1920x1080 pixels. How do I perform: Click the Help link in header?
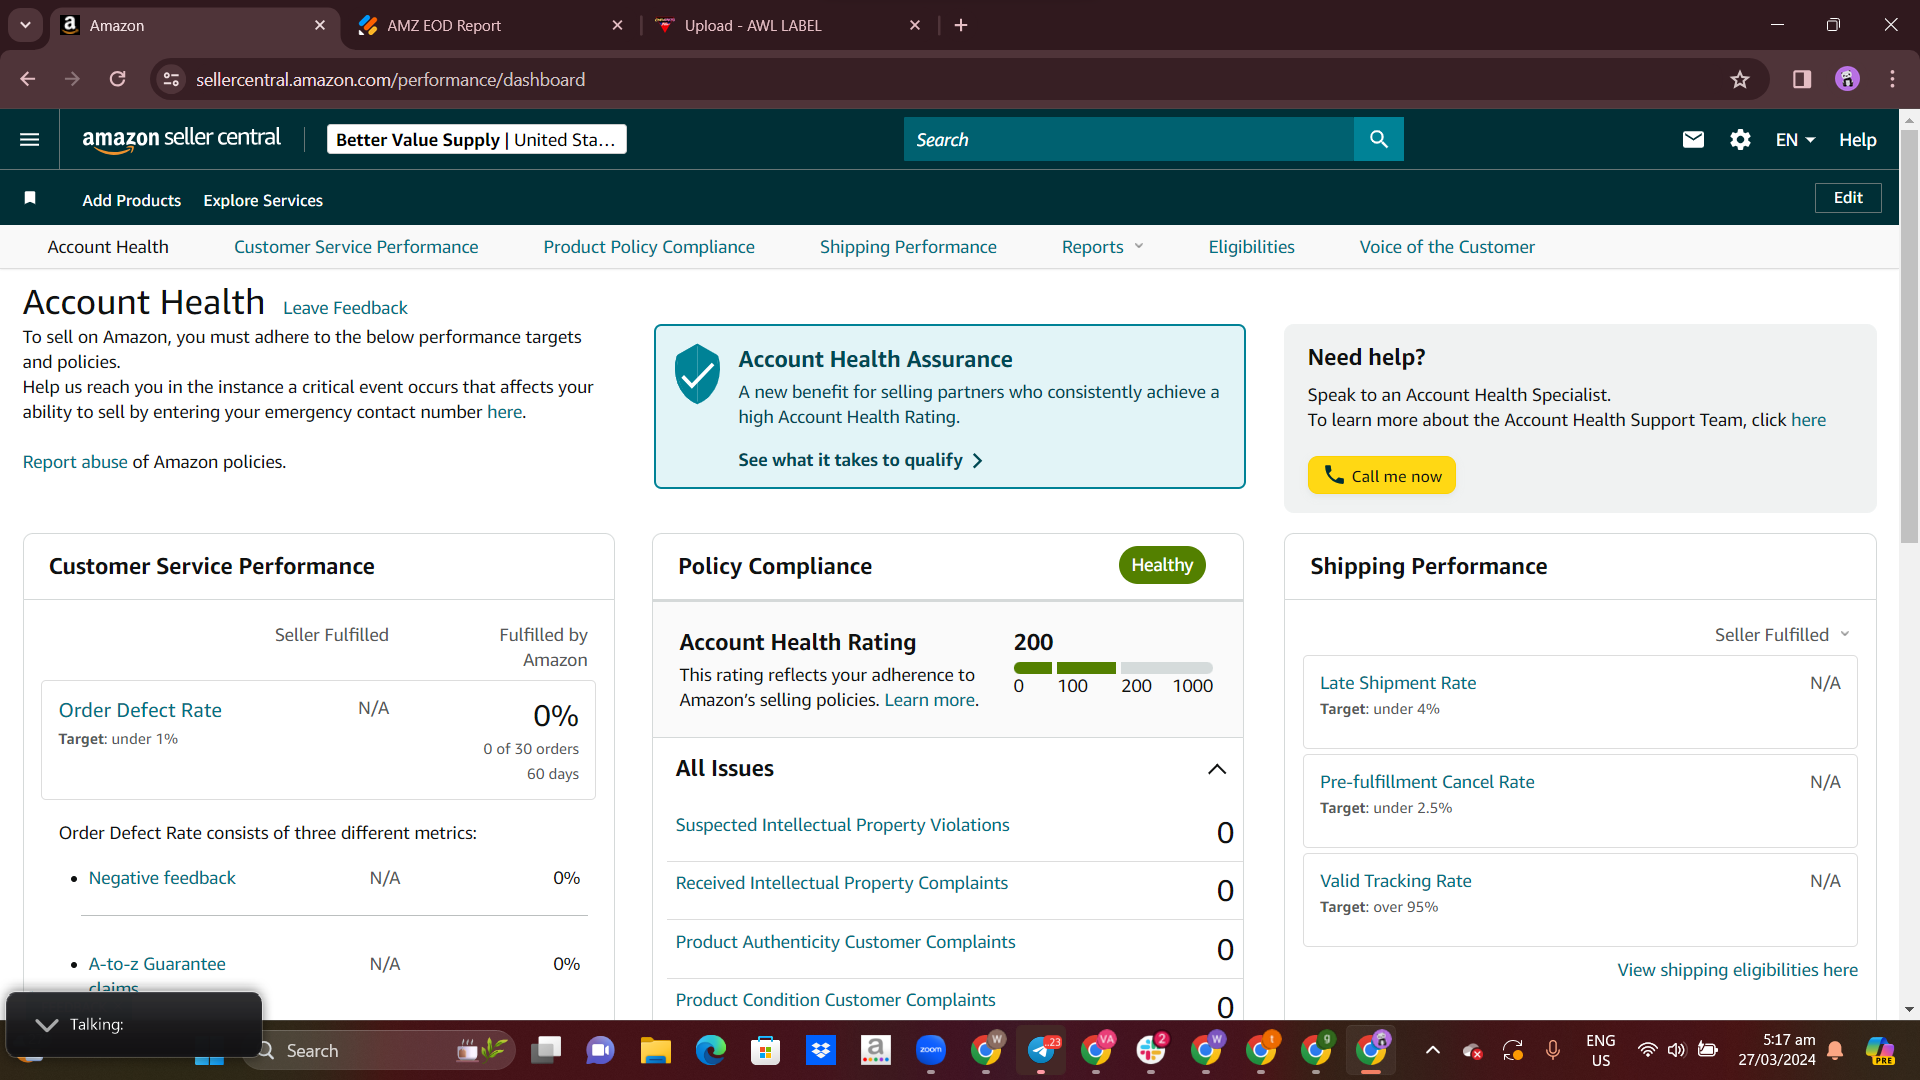[x=1857, y=140]
